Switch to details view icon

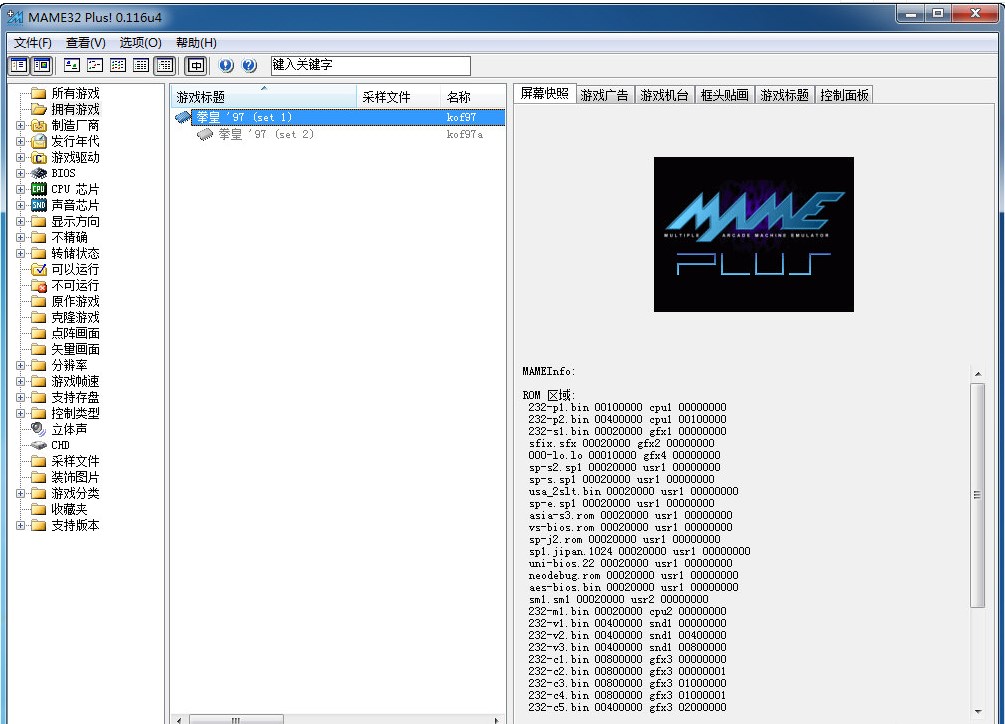click(141, 65)
